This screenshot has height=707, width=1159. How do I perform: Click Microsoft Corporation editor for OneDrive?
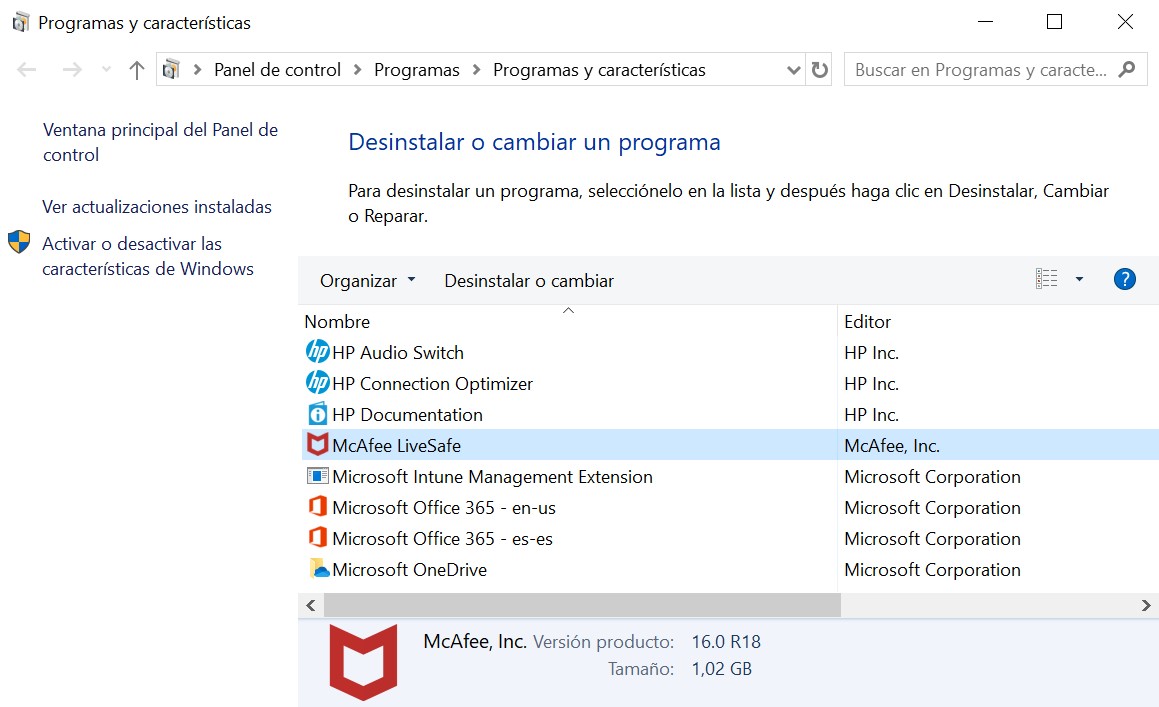pyautogui.click(x=932, y=570)
